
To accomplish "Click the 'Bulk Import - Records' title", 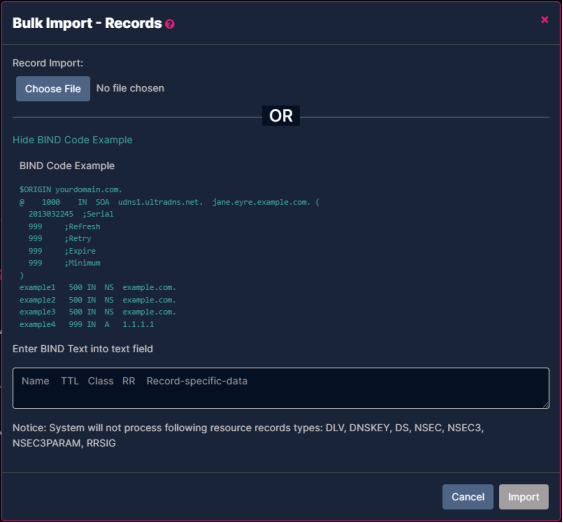I will pos(87,23).
